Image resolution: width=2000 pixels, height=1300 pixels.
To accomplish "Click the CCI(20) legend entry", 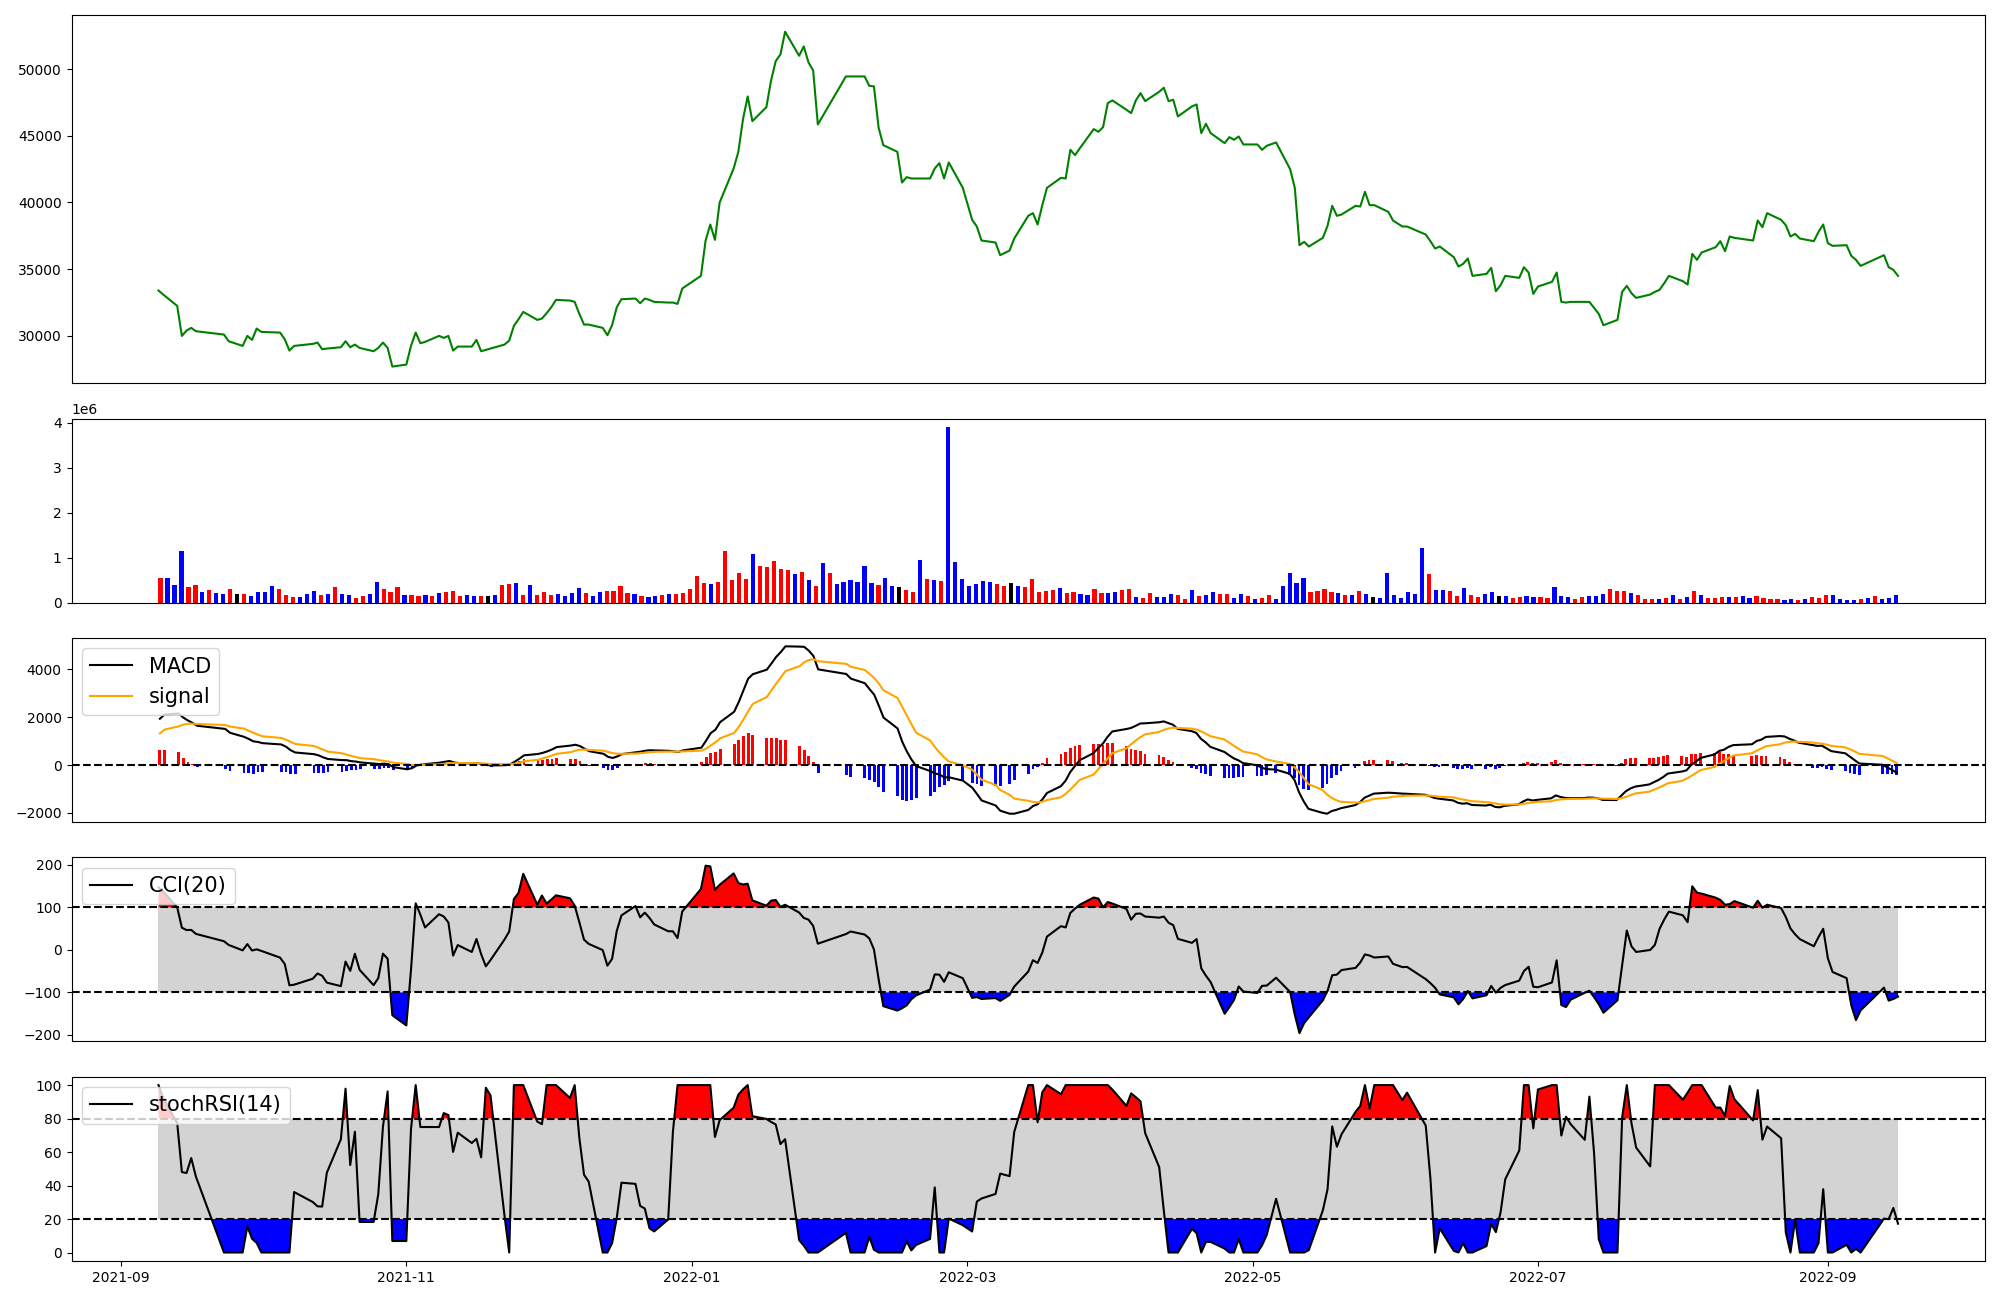I will (x=187, y=885).
